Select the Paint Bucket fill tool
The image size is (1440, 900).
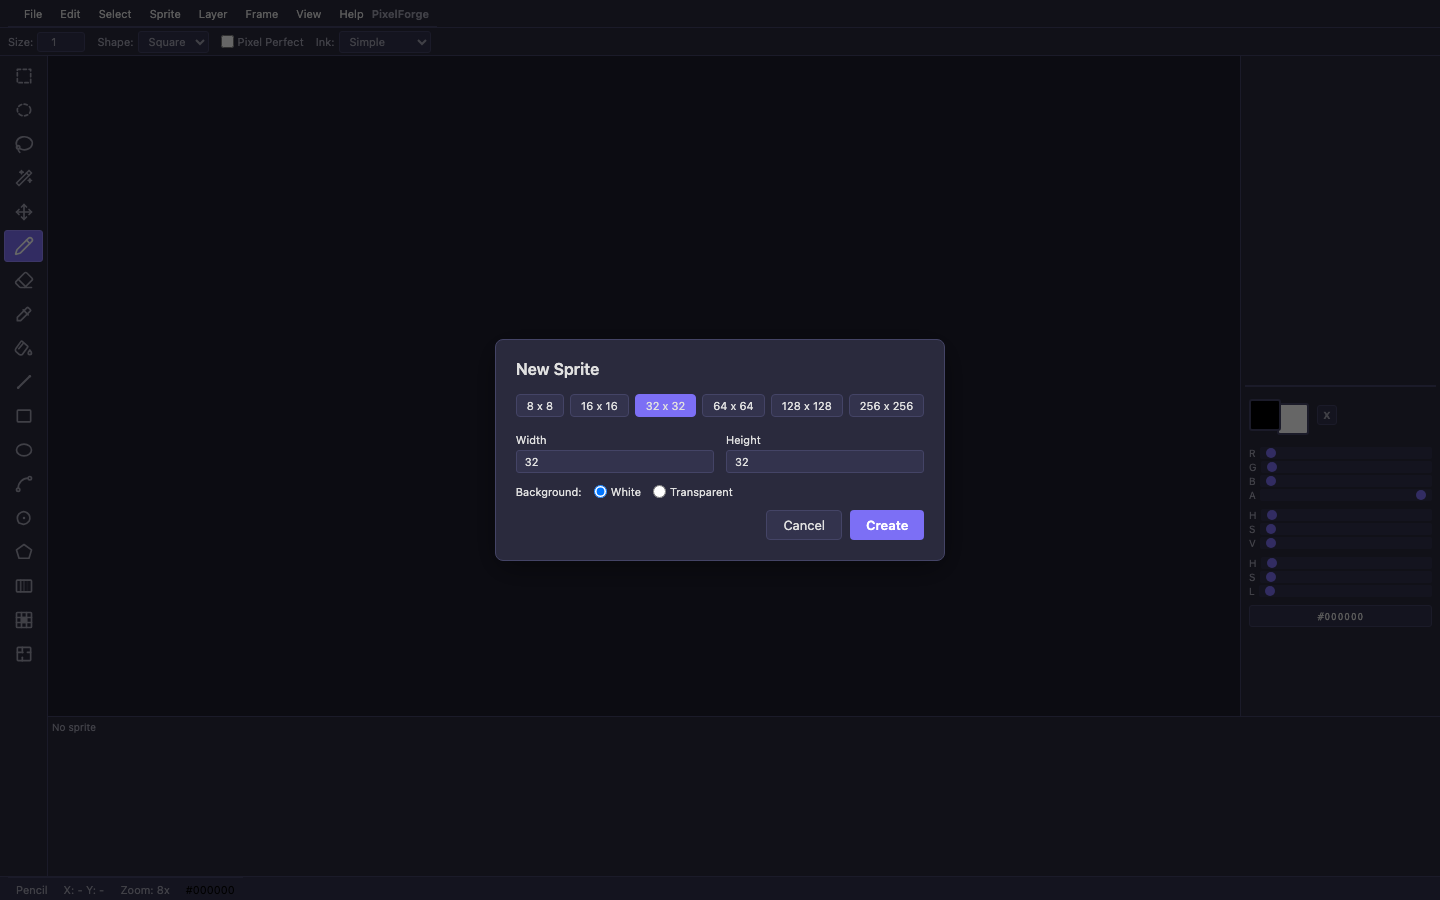coord(24,348)
